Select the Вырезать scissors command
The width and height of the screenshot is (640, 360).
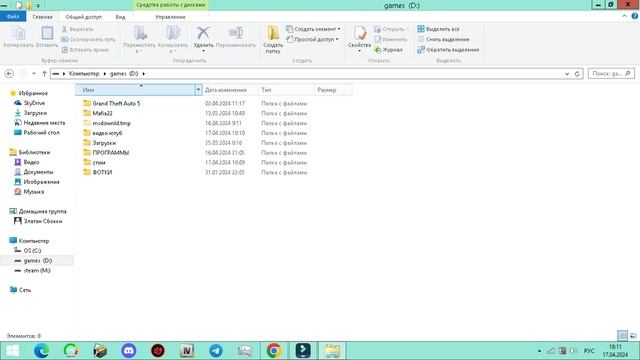[78, 29]
